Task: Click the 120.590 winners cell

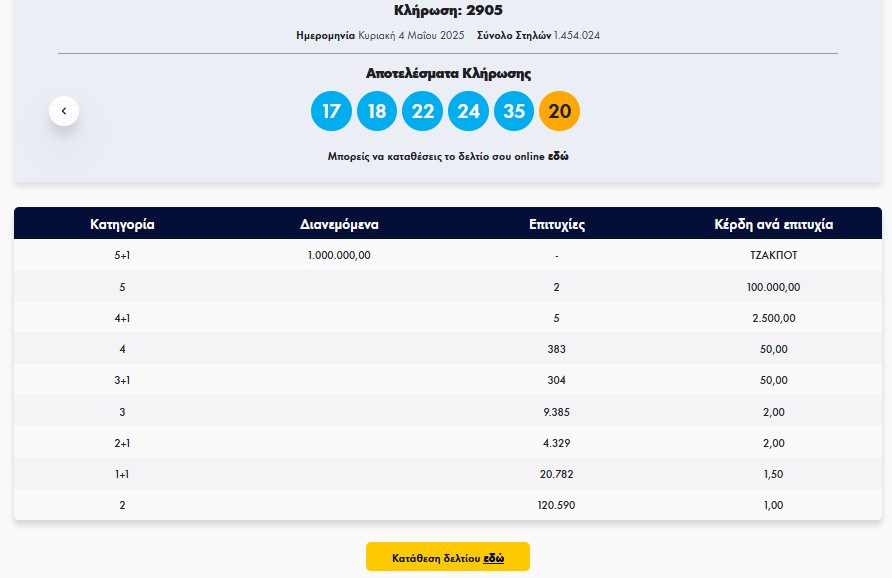Action: (556, 505)
